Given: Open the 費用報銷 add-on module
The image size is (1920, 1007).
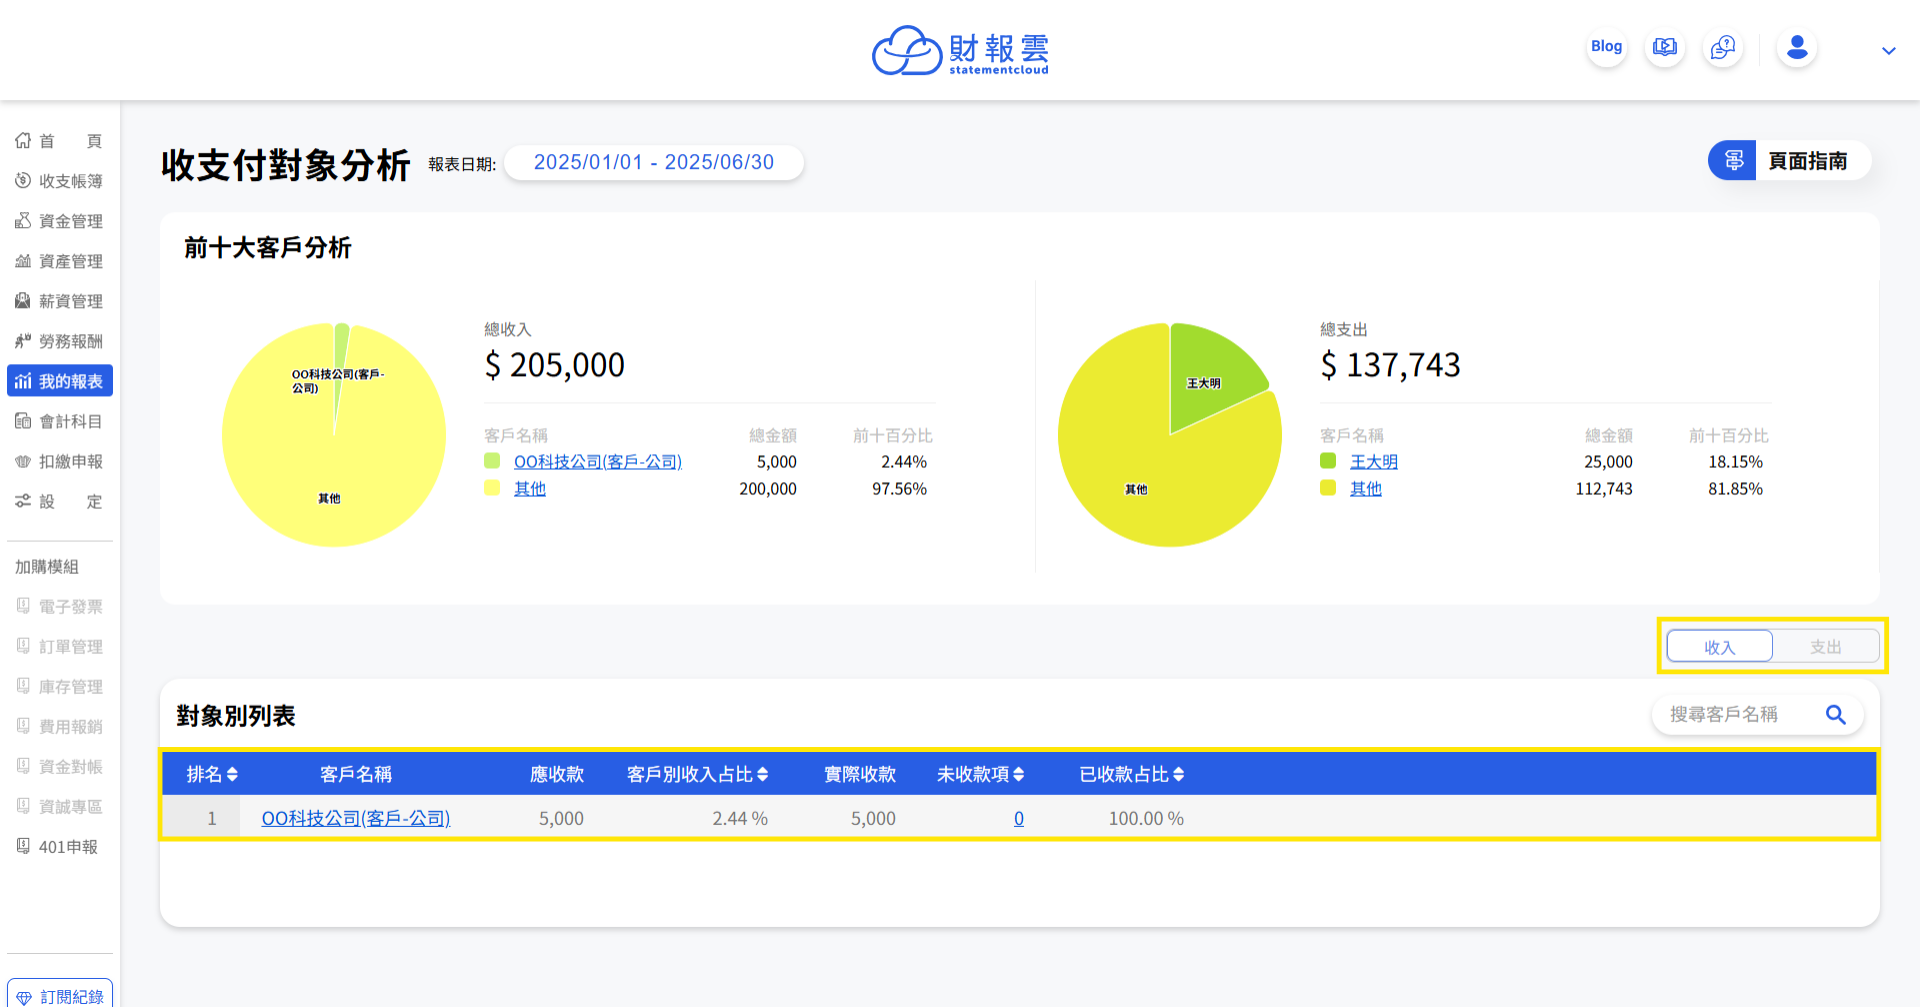Looking at the screenshot, I should (59, 726).
